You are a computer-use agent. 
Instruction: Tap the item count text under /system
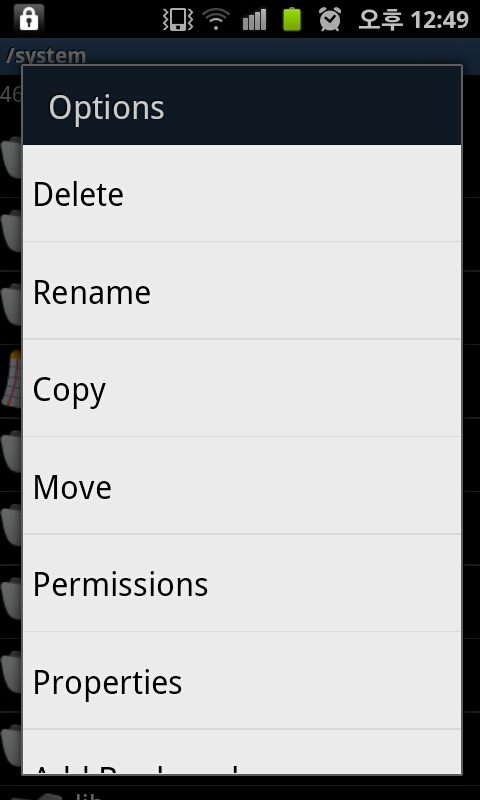click(11, 94)
